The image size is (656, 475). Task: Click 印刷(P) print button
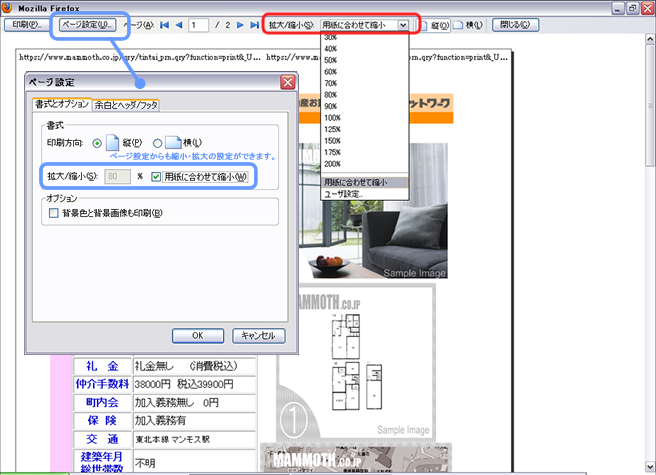tap(26, 25)
